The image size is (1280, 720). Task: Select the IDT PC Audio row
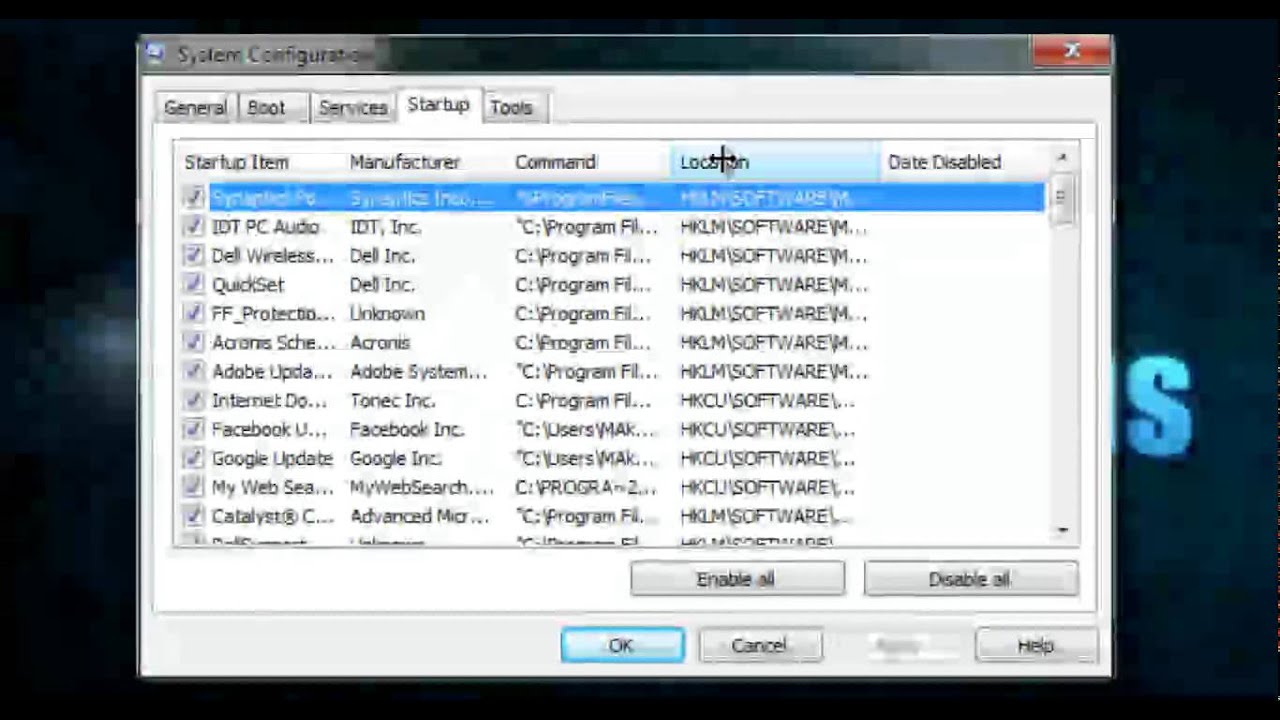(x=611, y=227)
